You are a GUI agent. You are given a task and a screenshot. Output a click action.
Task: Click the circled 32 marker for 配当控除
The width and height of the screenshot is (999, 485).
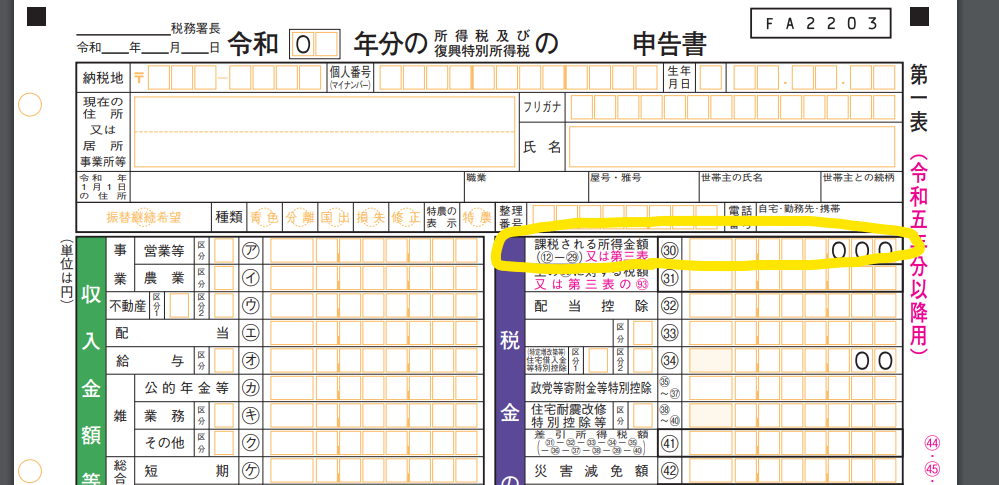670,305
